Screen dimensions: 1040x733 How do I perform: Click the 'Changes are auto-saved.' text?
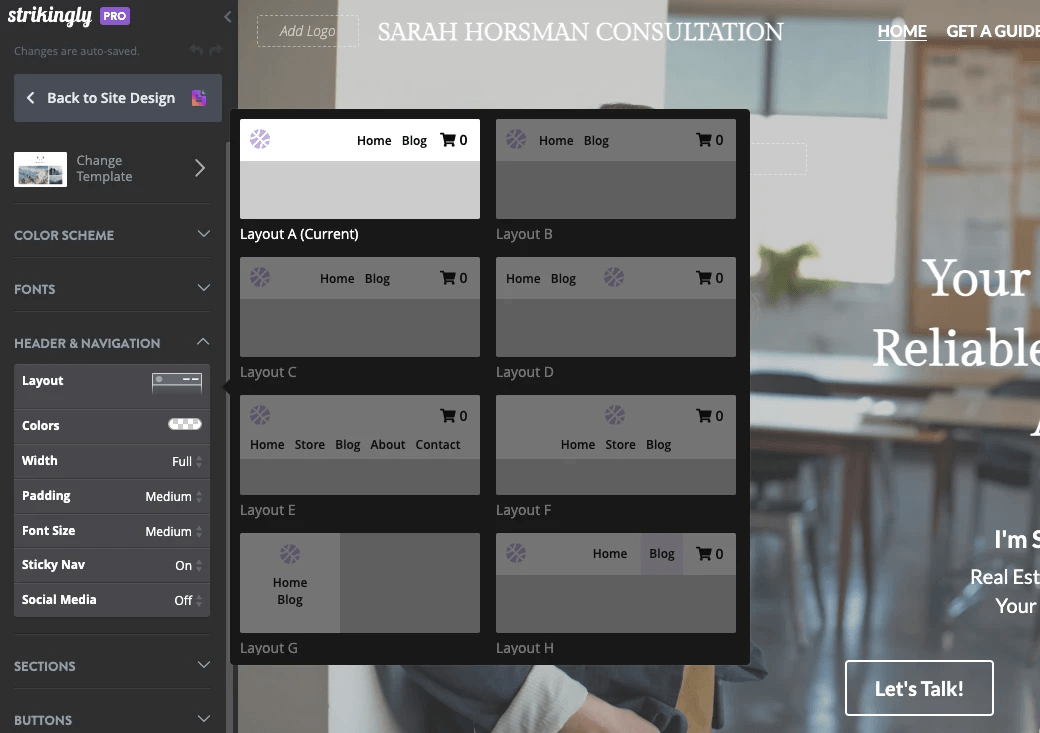click(77, 51)
